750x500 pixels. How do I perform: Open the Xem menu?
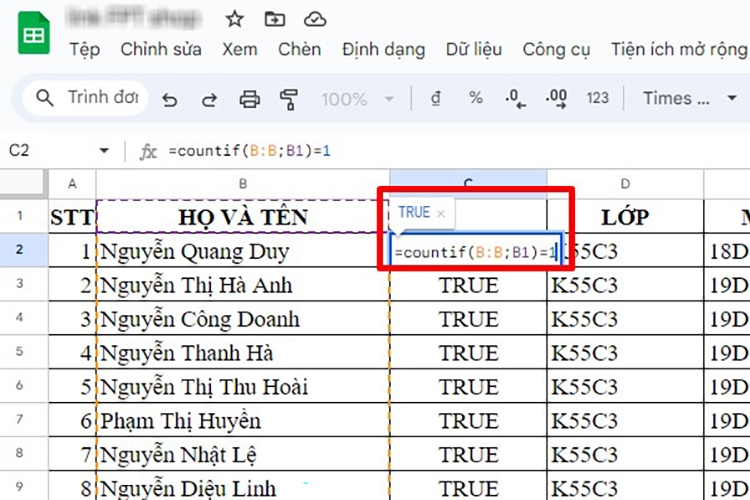click(x=240, y=49)
